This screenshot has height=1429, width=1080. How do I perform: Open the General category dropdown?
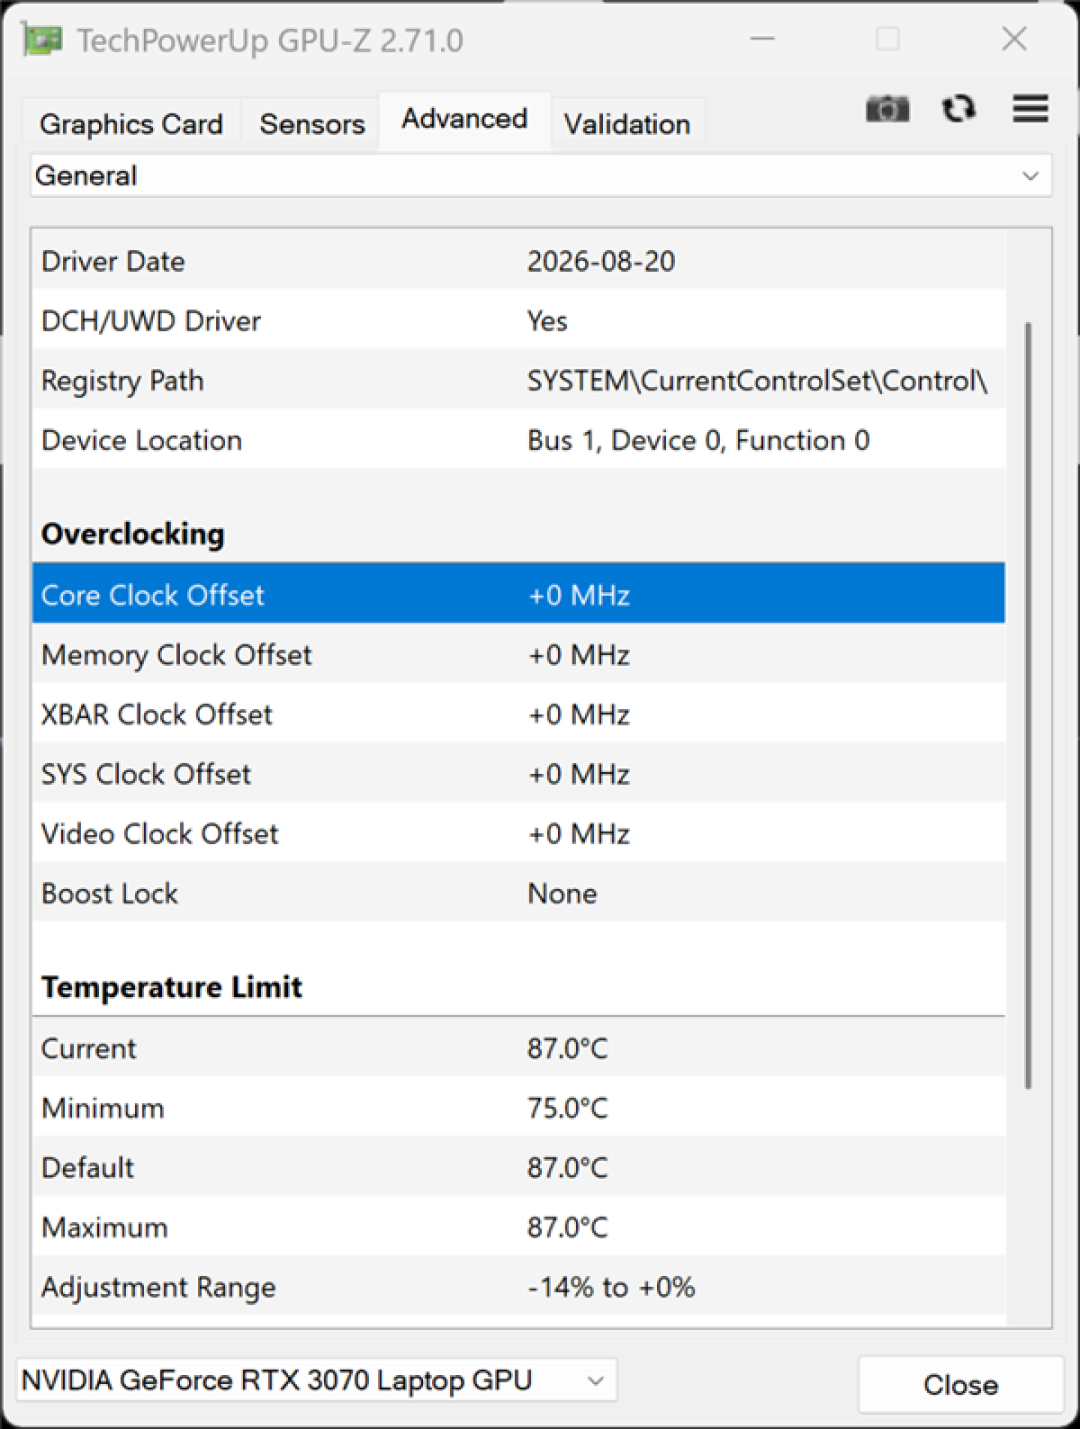click(541, 176)
